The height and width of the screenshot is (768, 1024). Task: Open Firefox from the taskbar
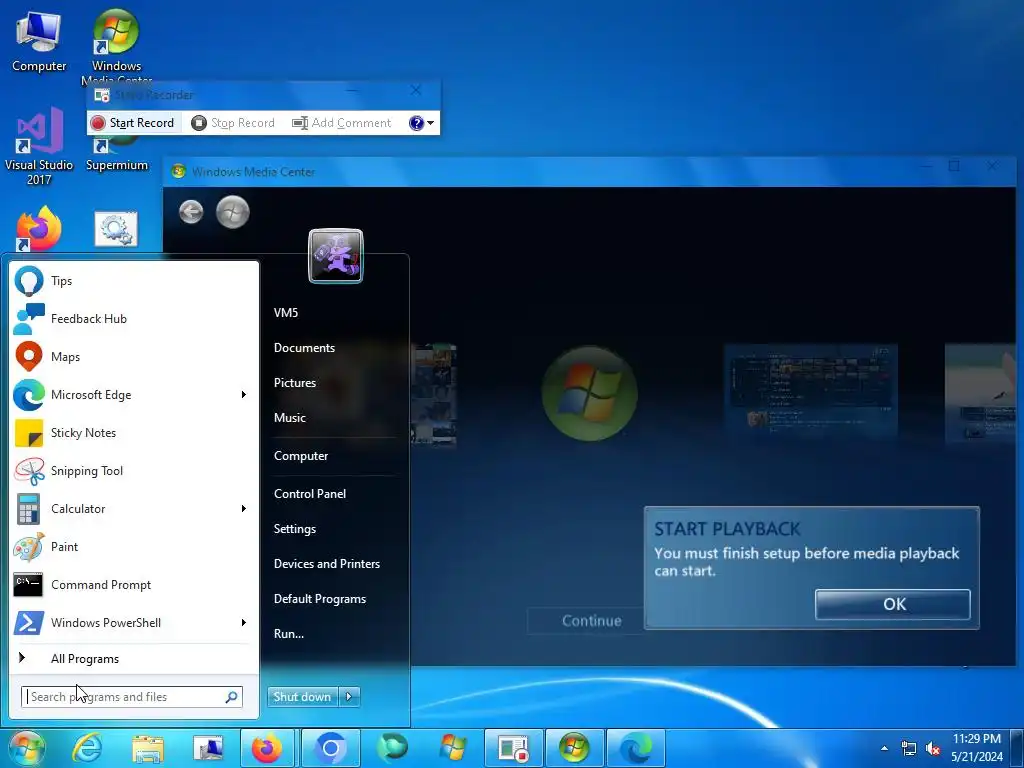tap(267, 748)
